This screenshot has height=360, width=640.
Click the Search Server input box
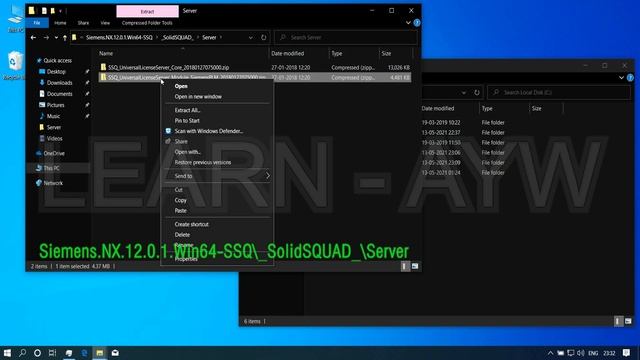click(346, 38)
